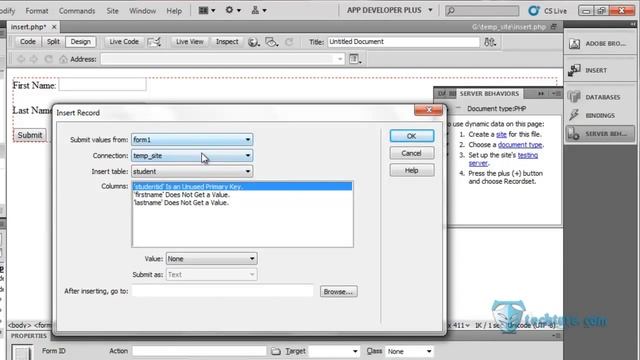Open the Site management icon menu
This screenshot has width=640, height=360.
(x=259, y=10)
